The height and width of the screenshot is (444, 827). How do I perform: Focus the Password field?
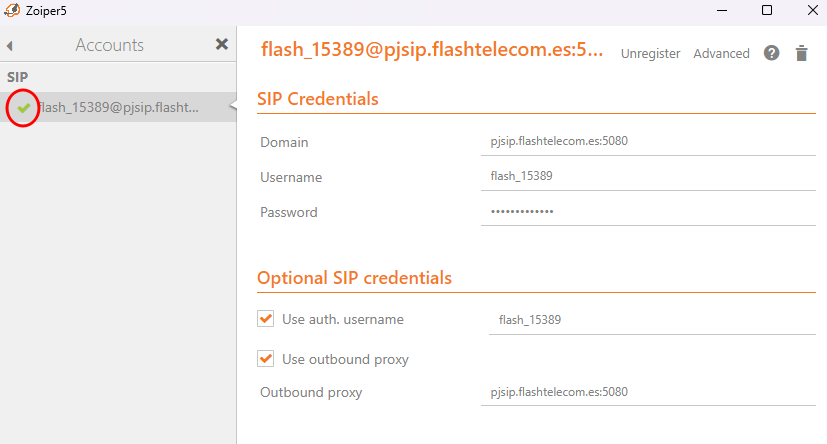pyautogui.click(x=645, y=211)
